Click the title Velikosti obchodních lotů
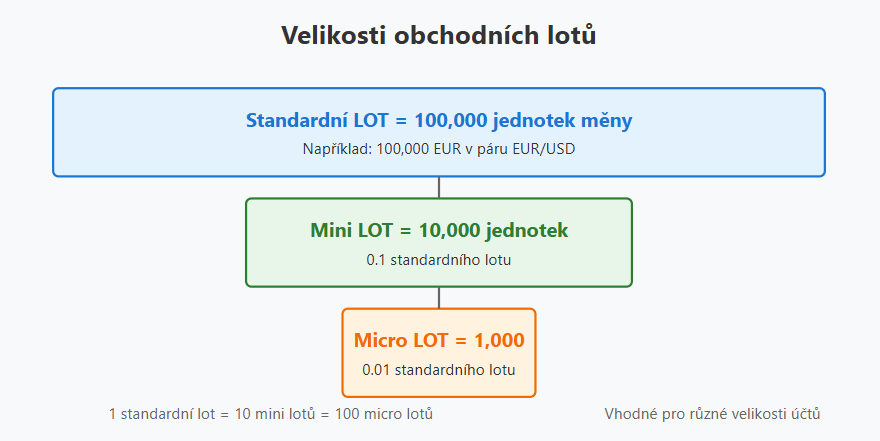880x441 pixels. click(439, 35)
